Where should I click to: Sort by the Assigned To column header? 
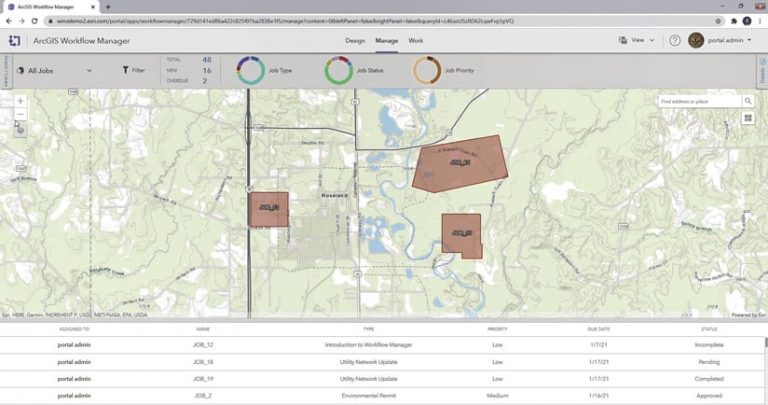[x=74, y=329]
